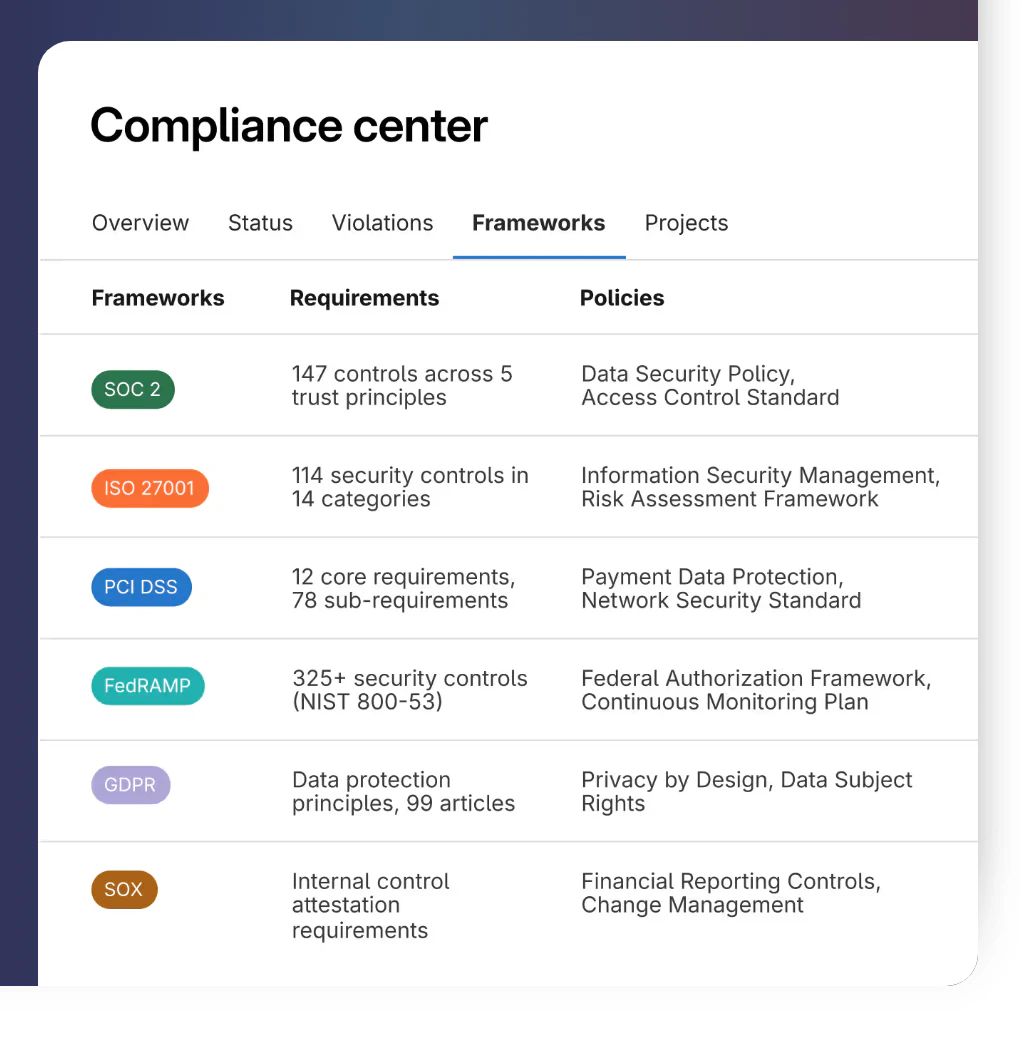Go to the Violations tab
This screenshot has height=1060, width=1036.
[x=382, y=223]
